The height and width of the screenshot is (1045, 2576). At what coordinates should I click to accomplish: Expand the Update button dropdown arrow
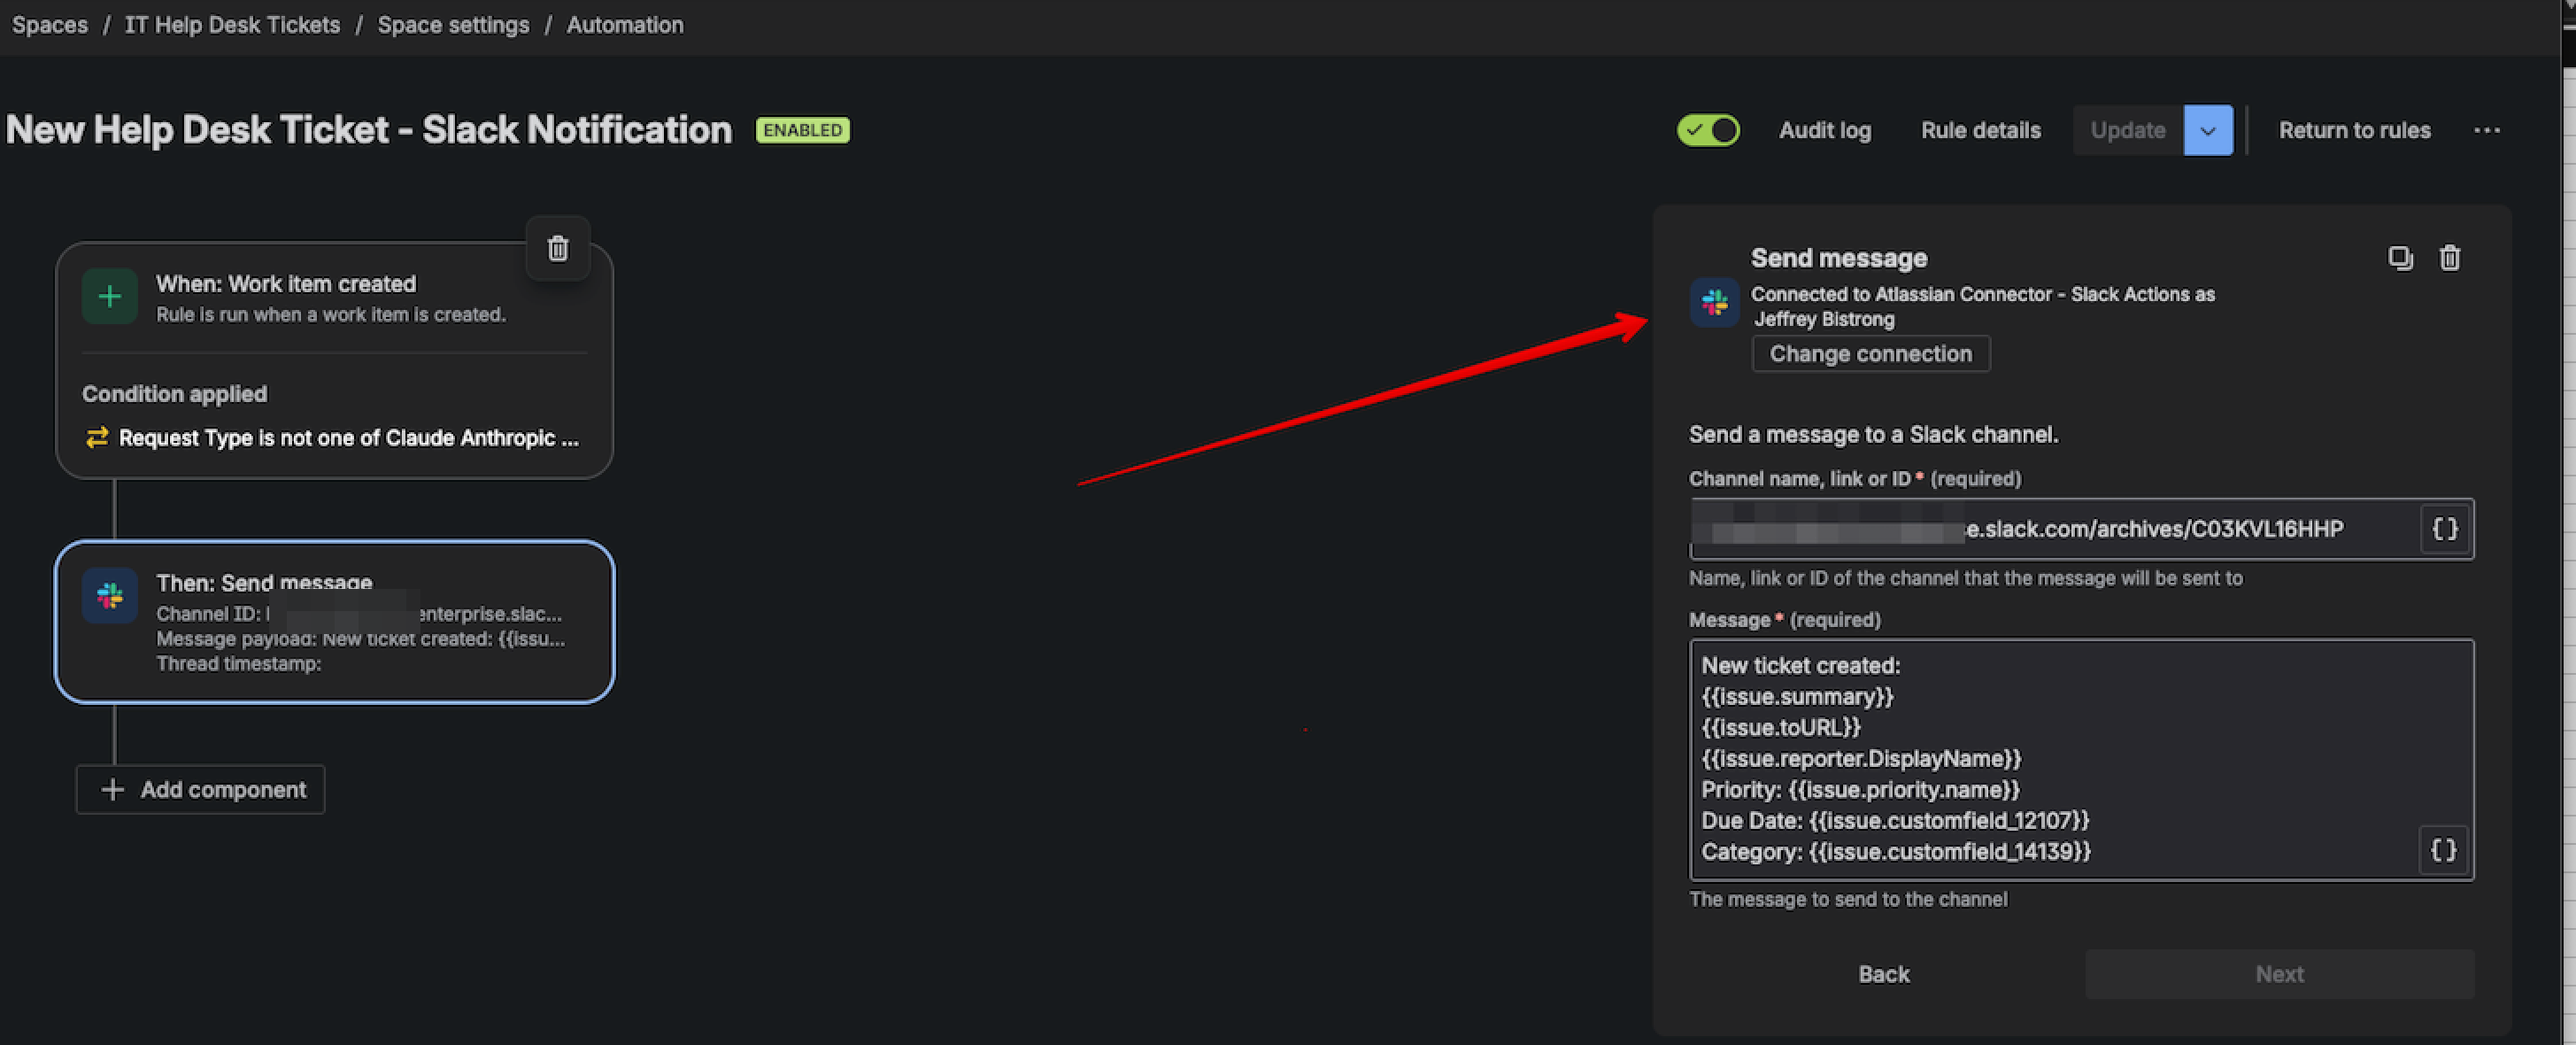click(2208, 130)
